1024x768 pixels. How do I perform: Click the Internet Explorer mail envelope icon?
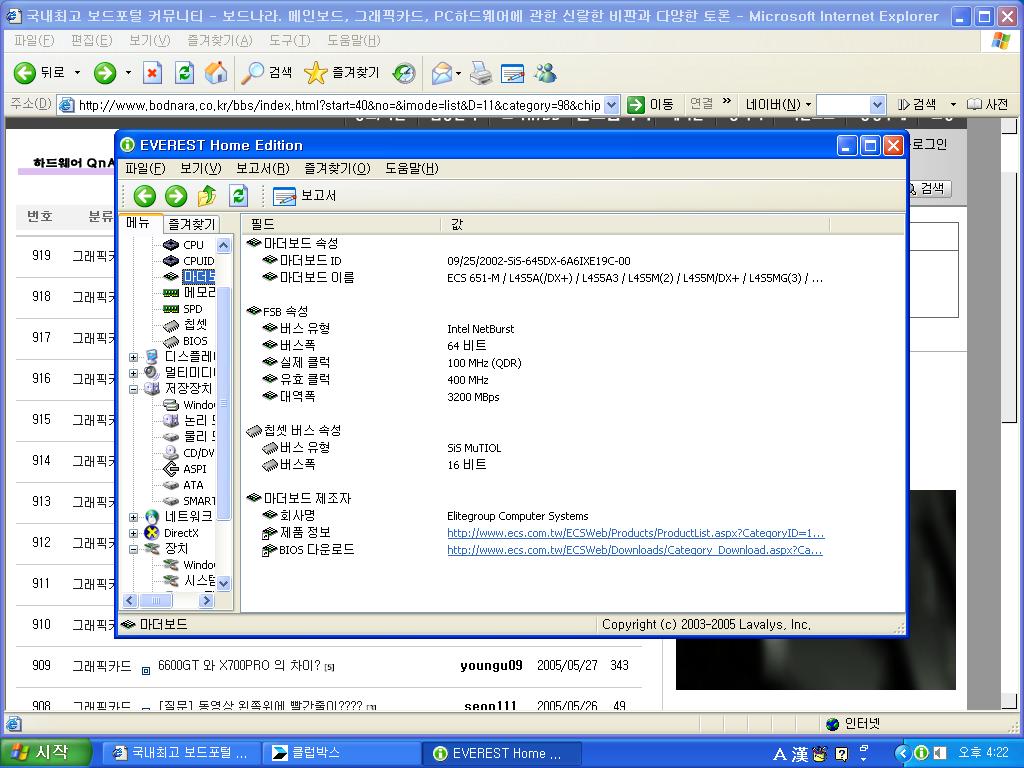tap(442, 72)
